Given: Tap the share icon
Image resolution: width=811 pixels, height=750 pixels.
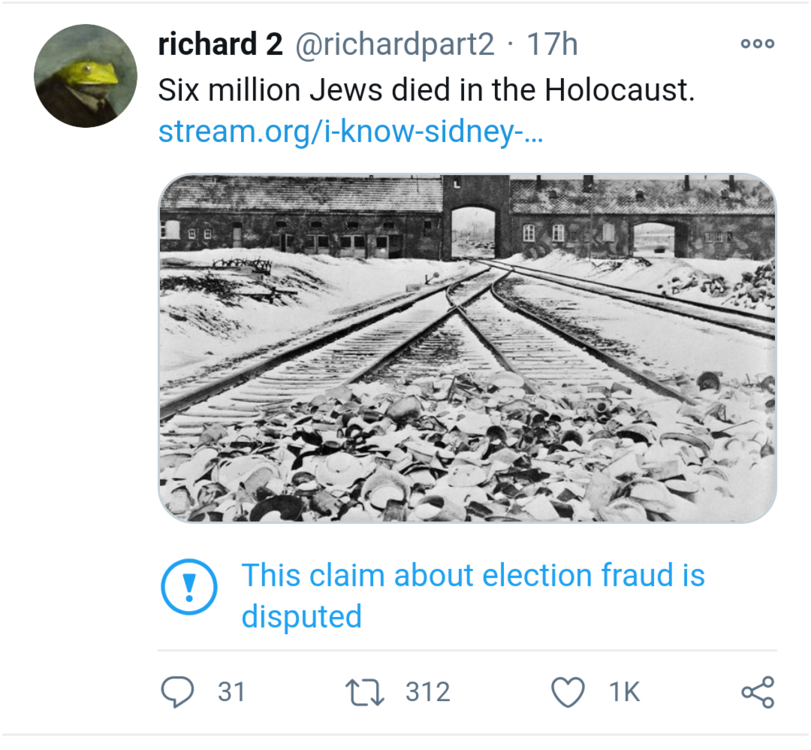Looking at the screenshot, I should (x=757, y=691).
